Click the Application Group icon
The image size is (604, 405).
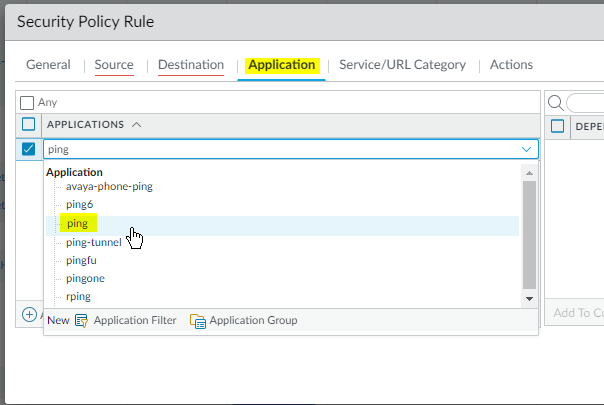pyautogui.click(x=197, y=321)
